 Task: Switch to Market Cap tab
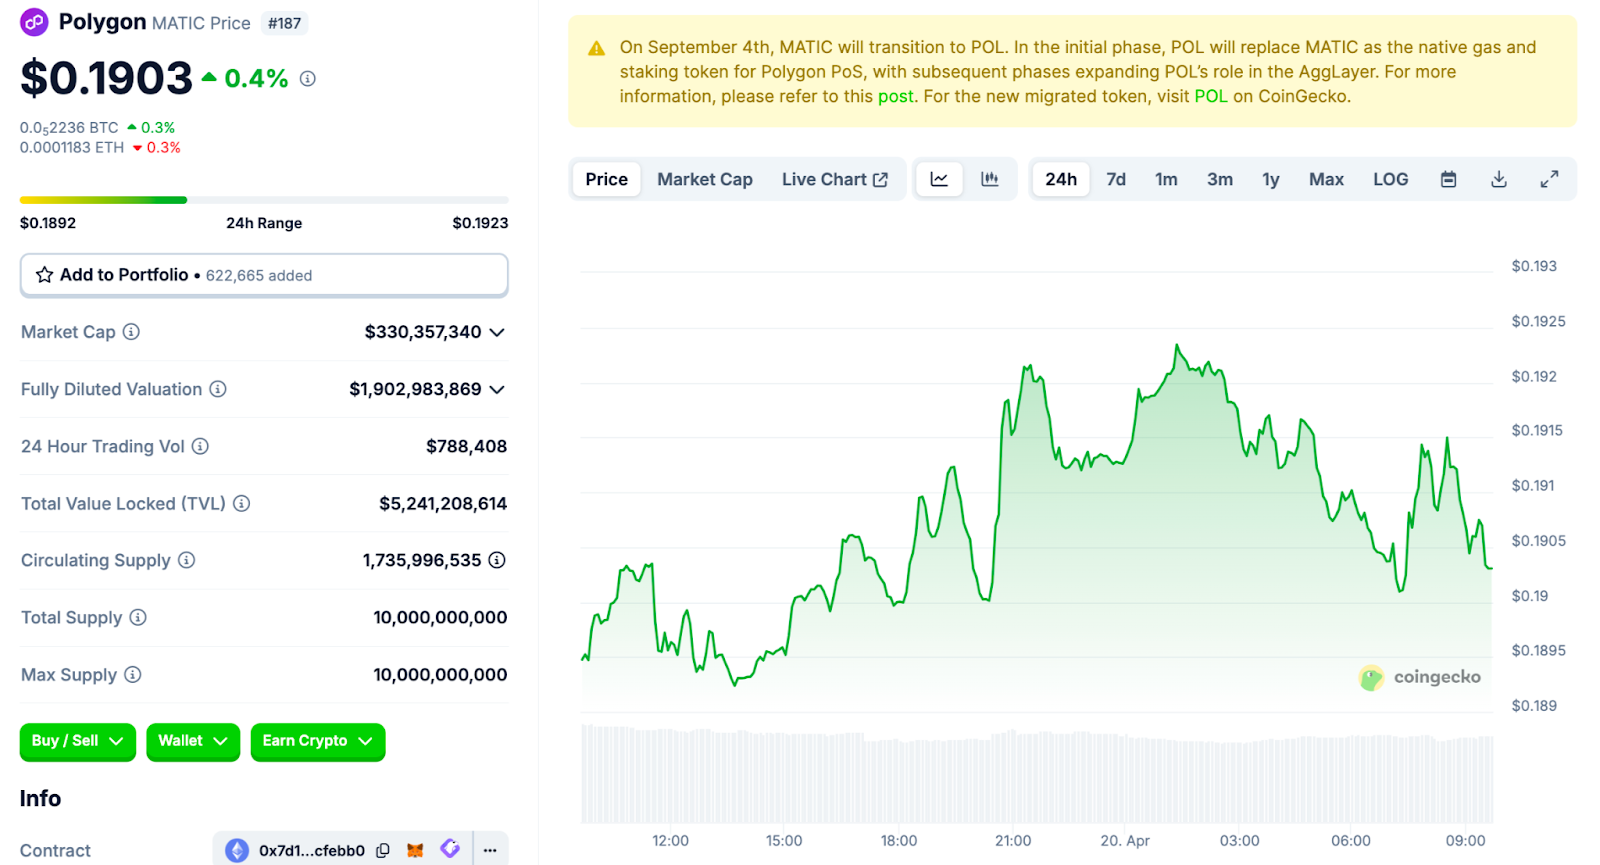coord(705,179)
